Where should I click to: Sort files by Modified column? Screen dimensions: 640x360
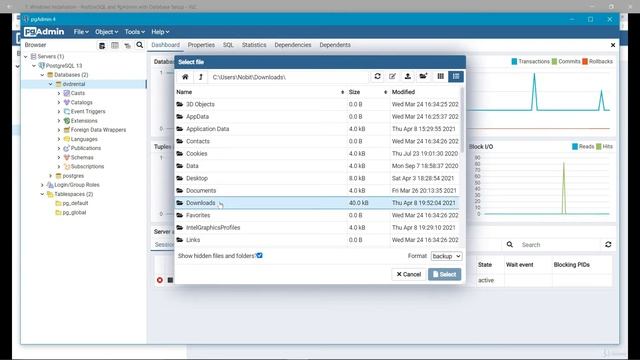425,92
